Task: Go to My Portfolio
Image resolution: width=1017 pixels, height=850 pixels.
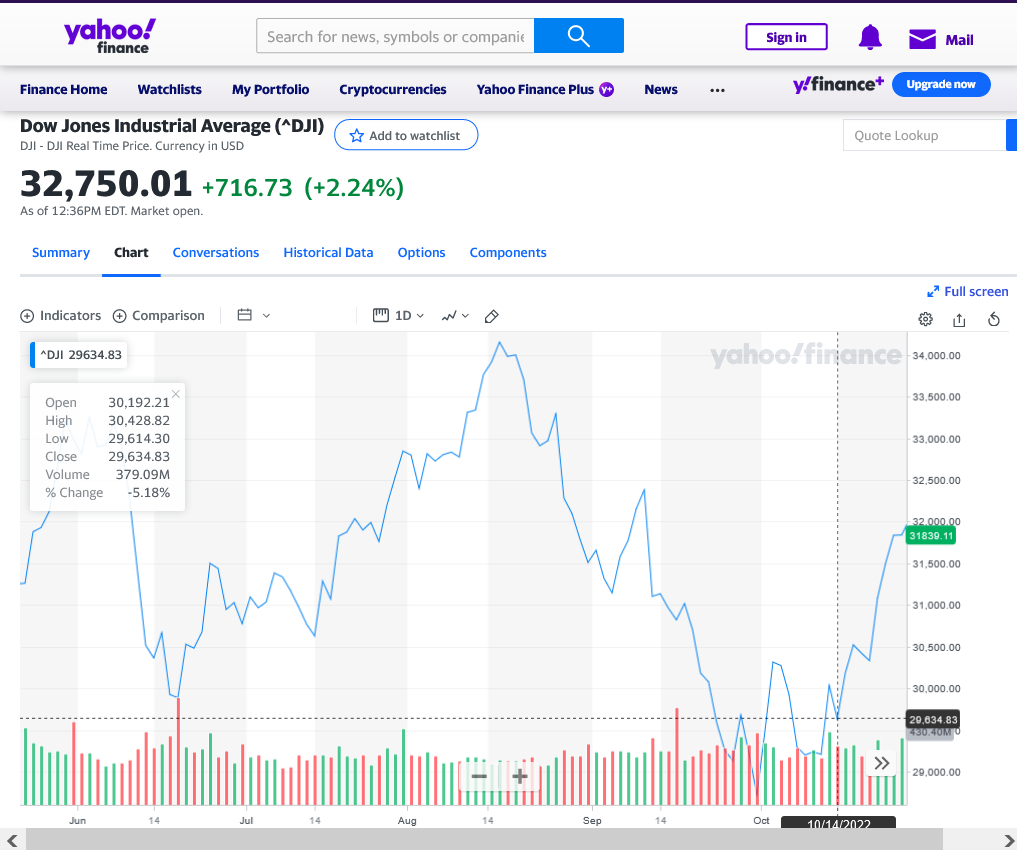Action: (270, 89)
